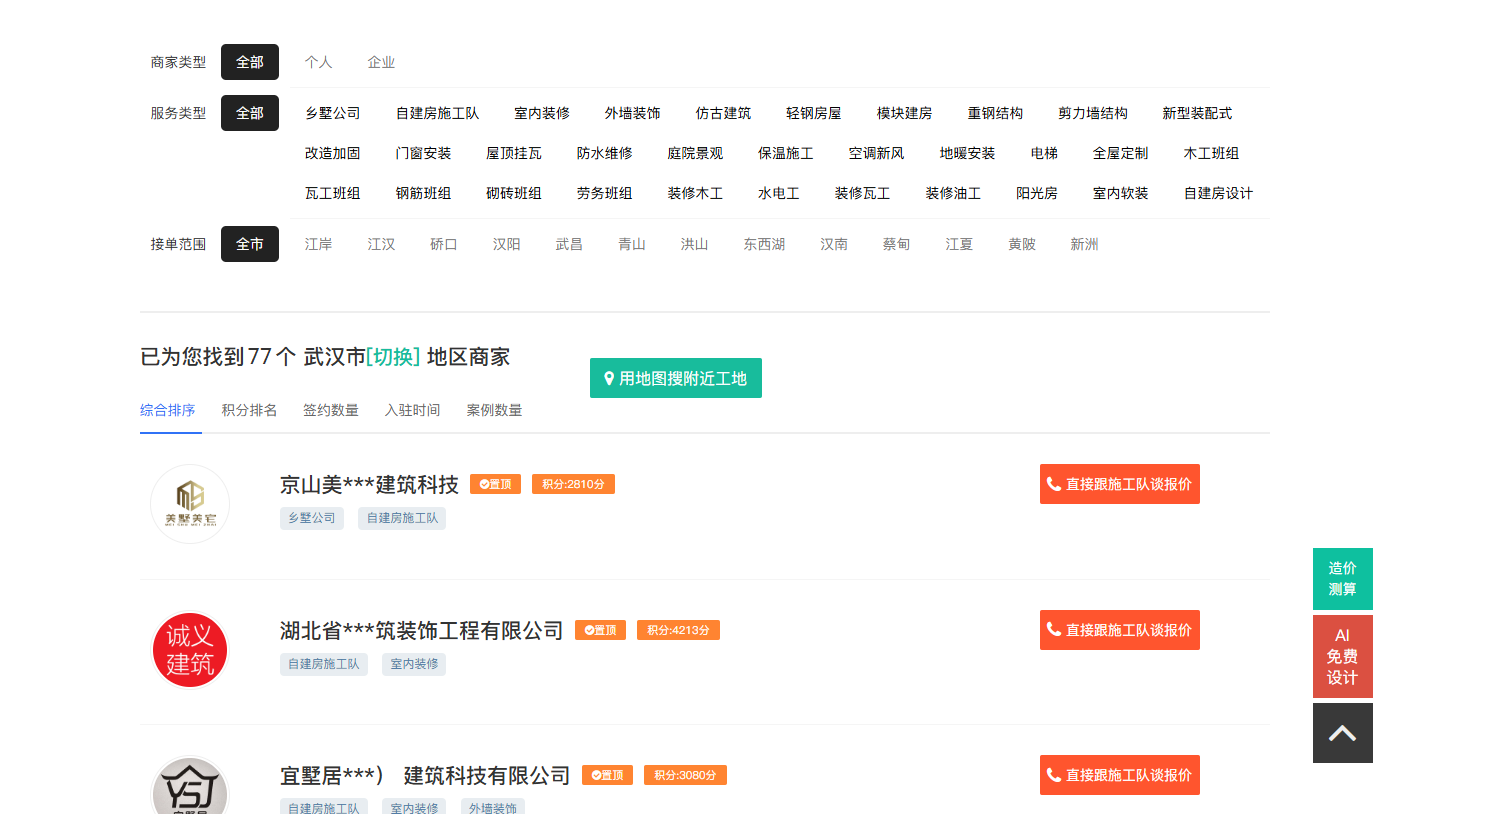1489x814 pixels.
Task: Select 水电工 service category
Action: click(779, 193)
